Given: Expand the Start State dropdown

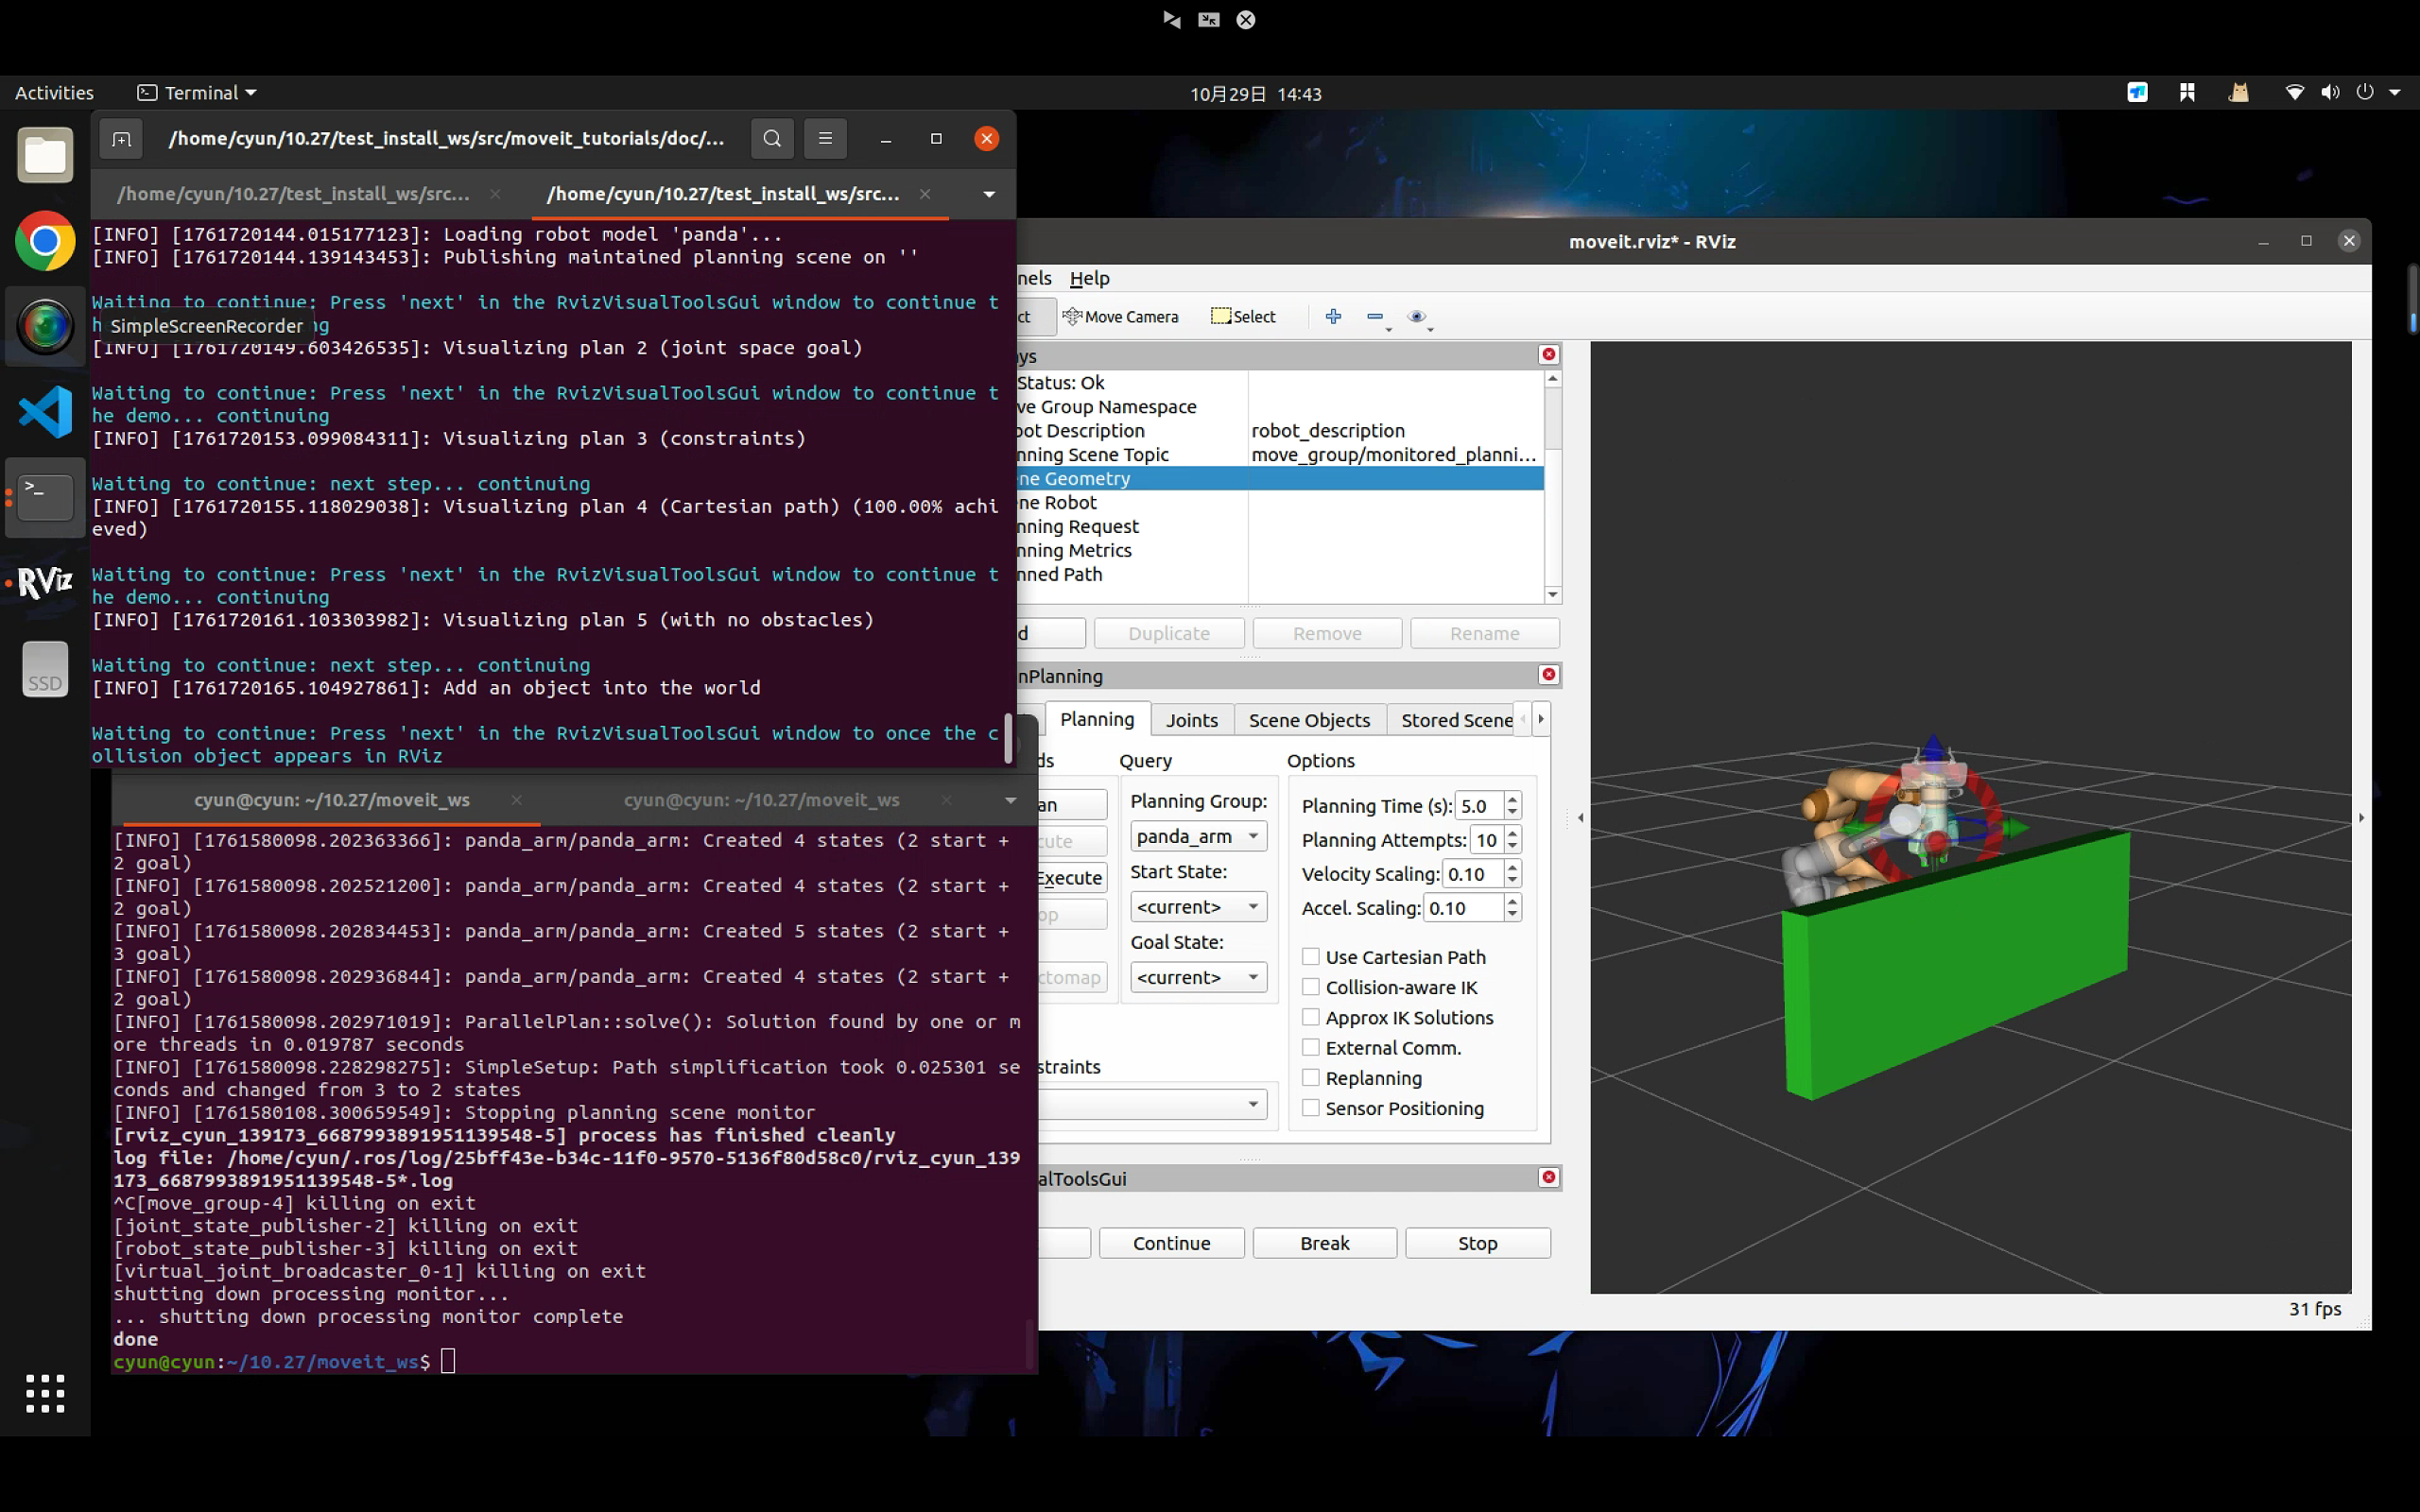Looking at the screenshot, I should pyautogui.click(x=1197, y=907).
